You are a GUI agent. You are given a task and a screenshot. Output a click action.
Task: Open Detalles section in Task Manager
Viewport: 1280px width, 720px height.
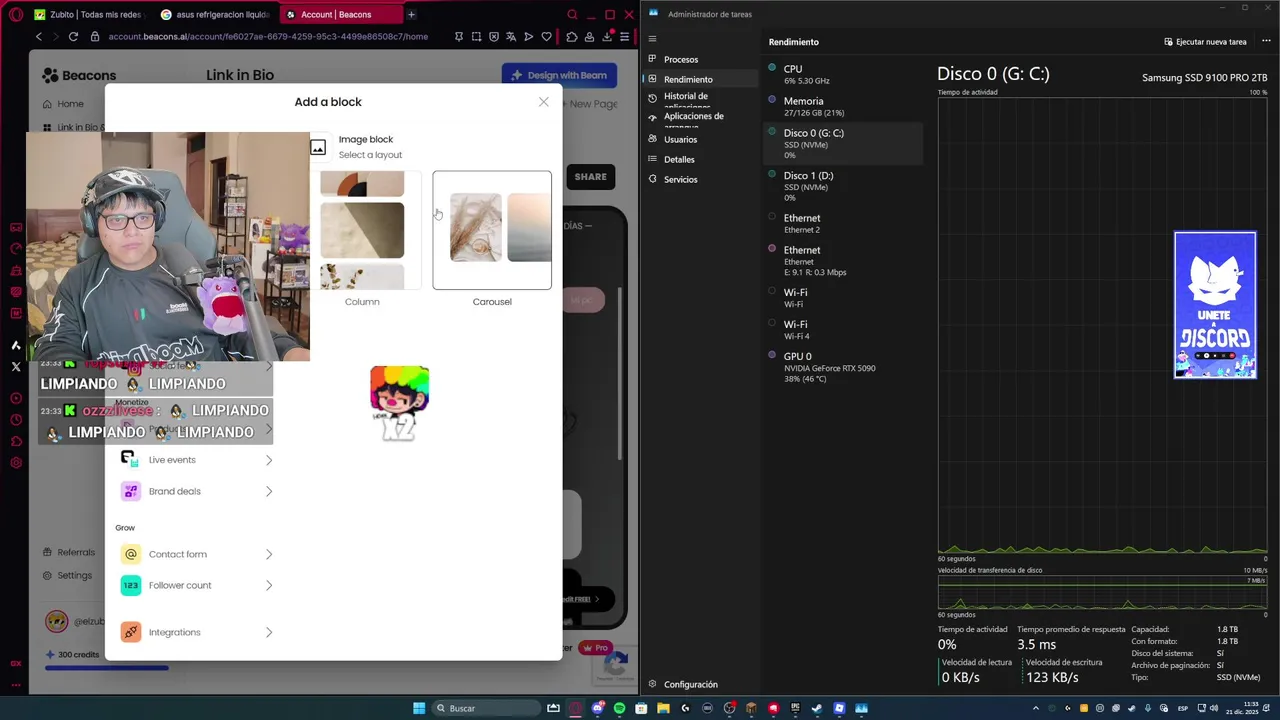[702, 159]
